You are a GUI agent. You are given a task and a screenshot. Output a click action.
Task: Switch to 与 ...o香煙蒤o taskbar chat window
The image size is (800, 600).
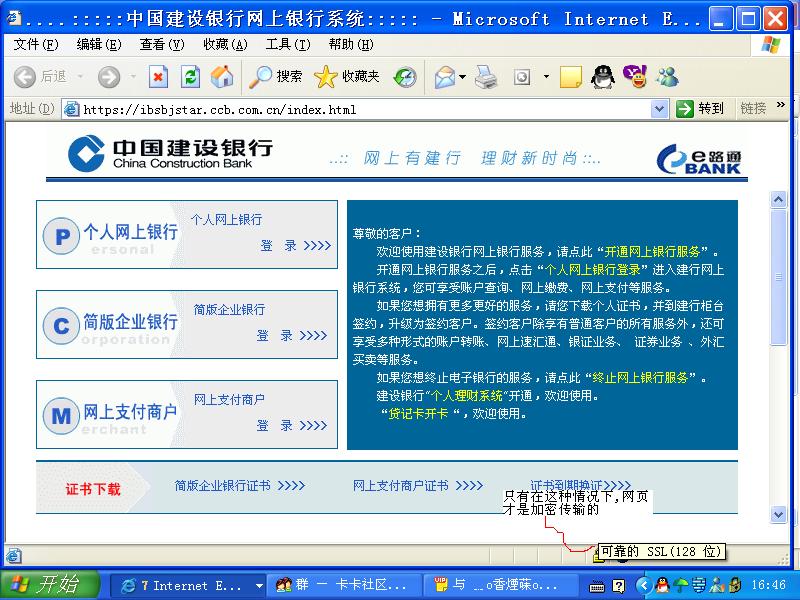point(503,585)
